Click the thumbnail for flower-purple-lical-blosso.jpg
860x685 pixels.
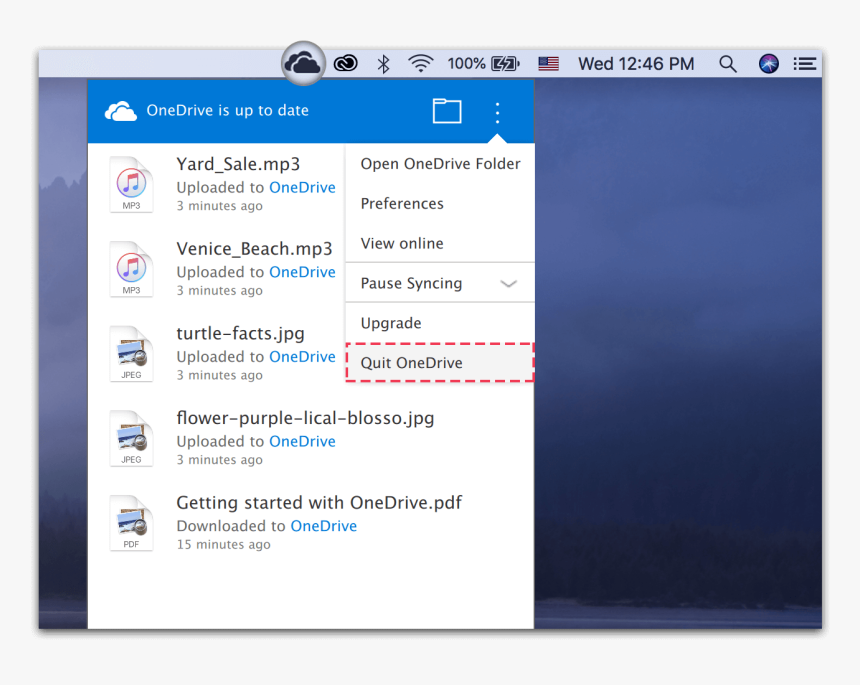click(x=131, y=438)
